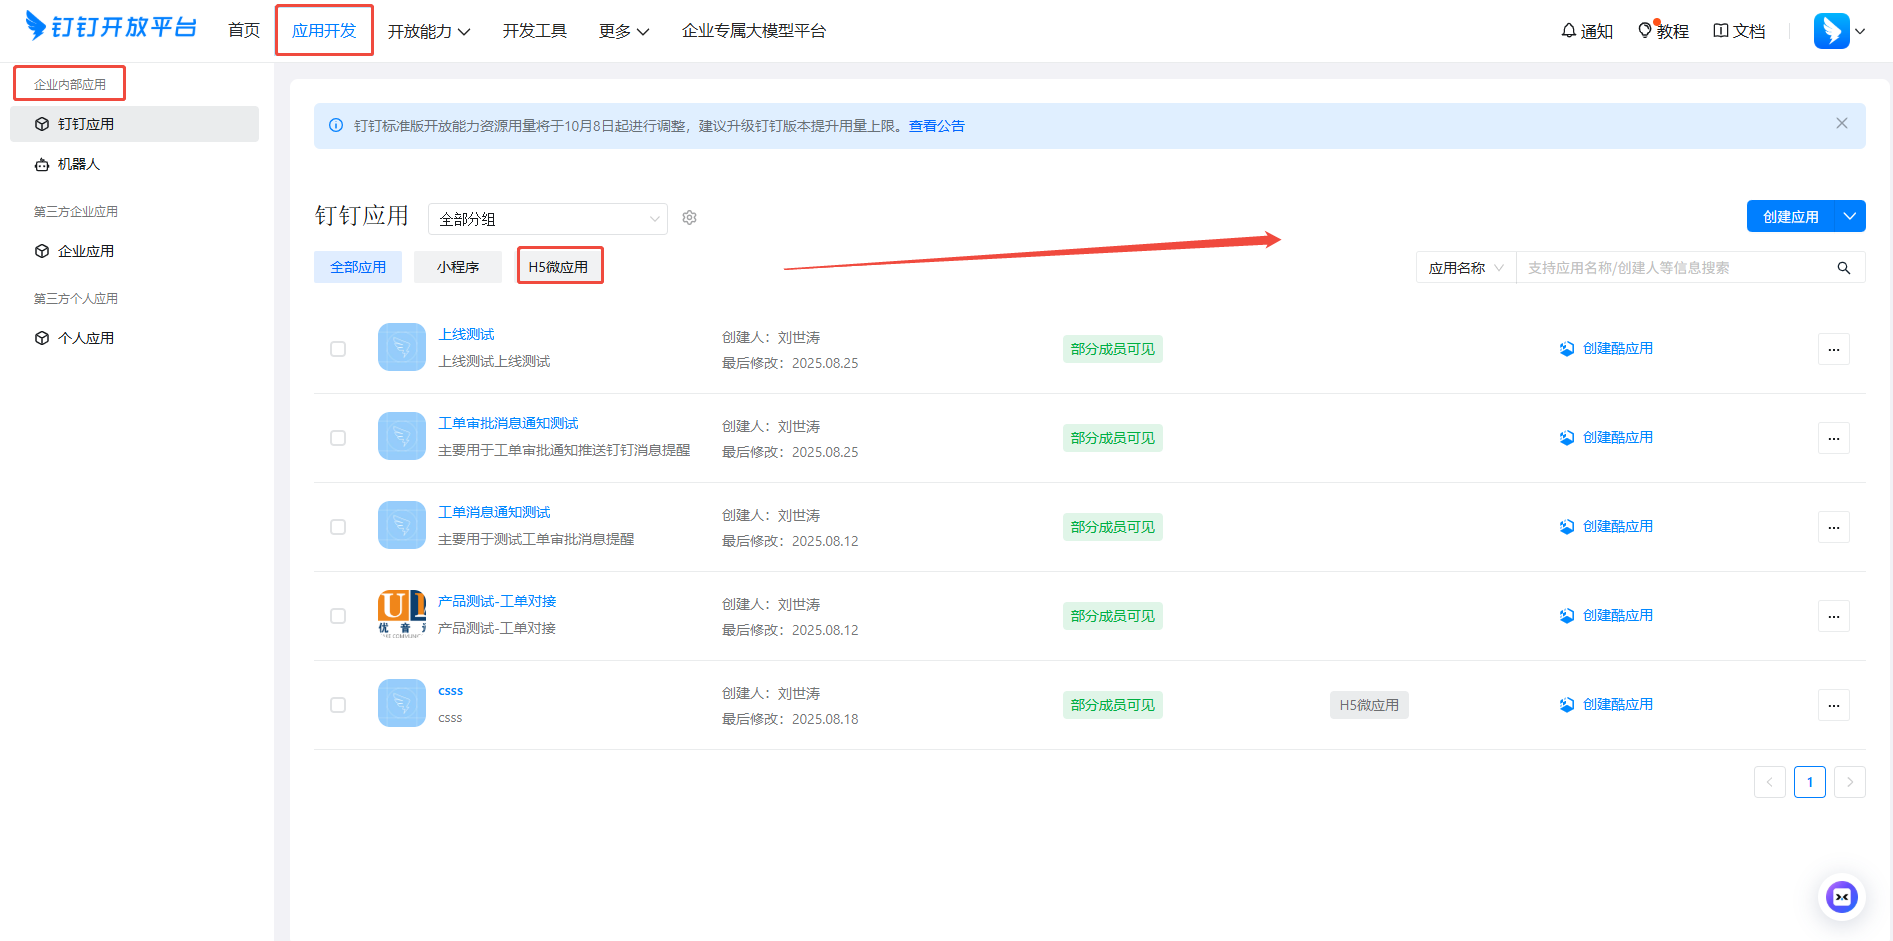Expand the 更多 menu
Viewport: 1893px width, 941px height.
tap(623, 31)
